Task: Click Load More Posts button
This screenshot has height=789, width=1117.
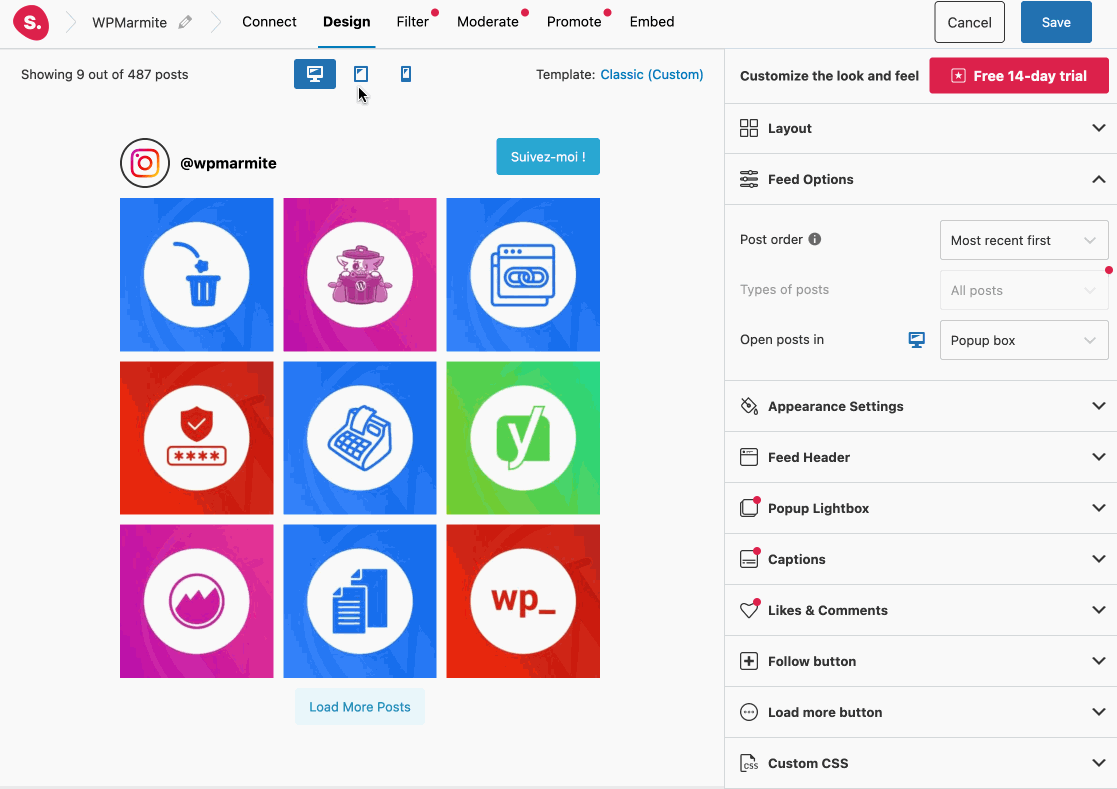Action: pyautogui.click(x=360, y=707)
